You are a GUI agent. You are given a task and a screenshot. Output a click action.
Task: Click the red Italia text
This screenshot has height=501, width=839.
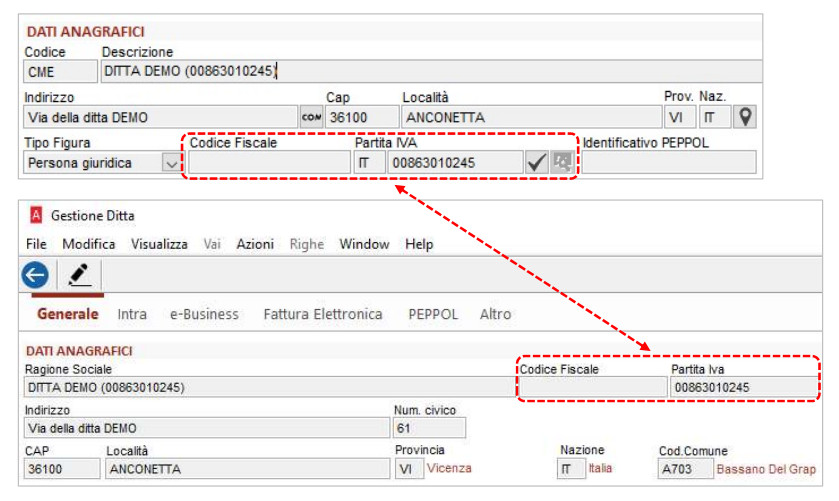tap(600, 468)
